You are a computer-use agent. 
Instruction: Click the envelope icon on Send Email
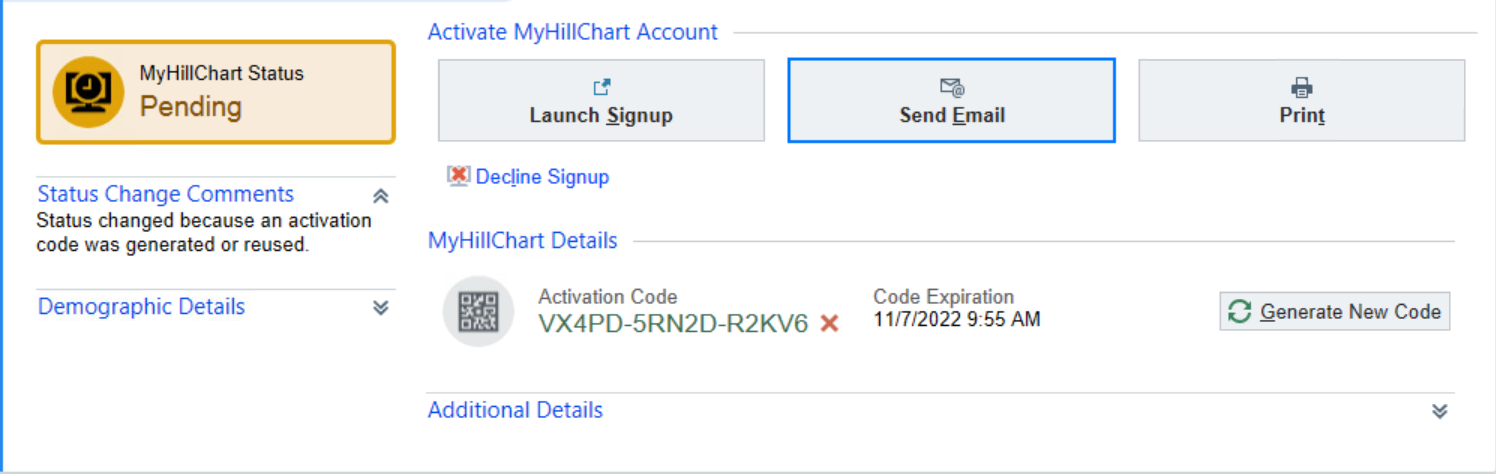tap(952, 88)
